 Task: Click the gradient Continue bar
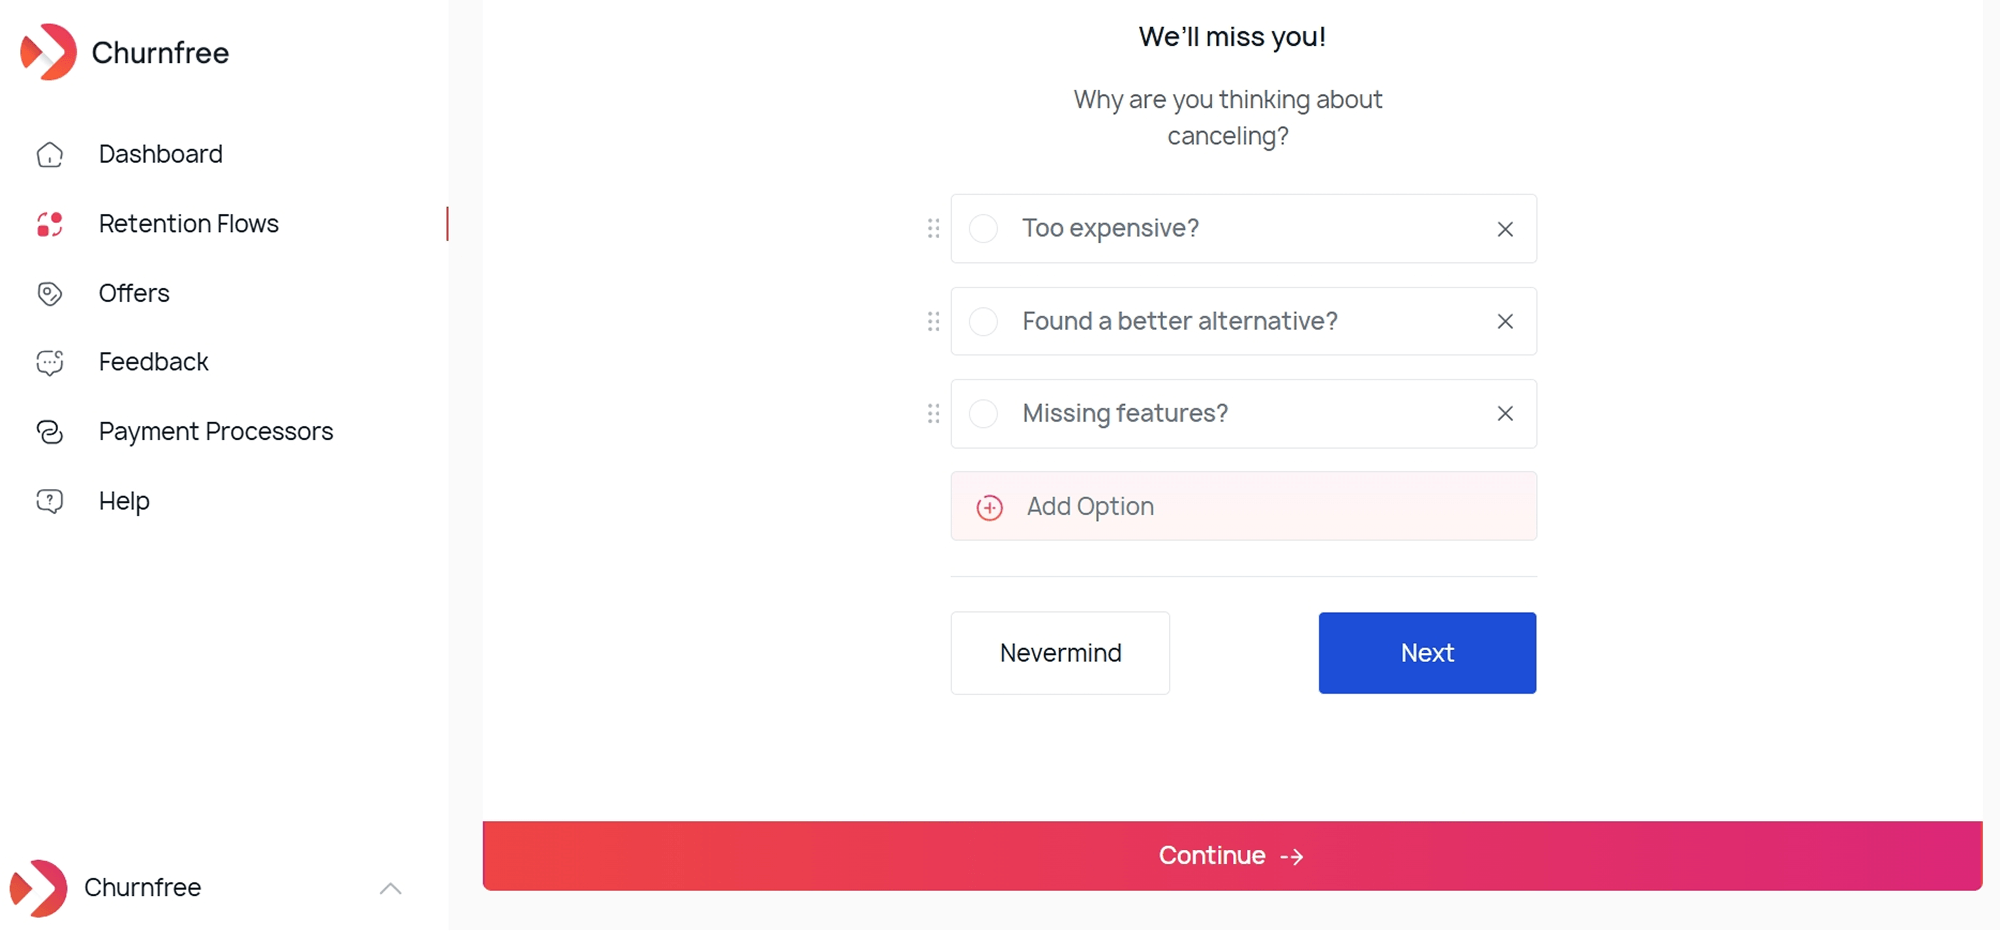[x=1231, y=855]
